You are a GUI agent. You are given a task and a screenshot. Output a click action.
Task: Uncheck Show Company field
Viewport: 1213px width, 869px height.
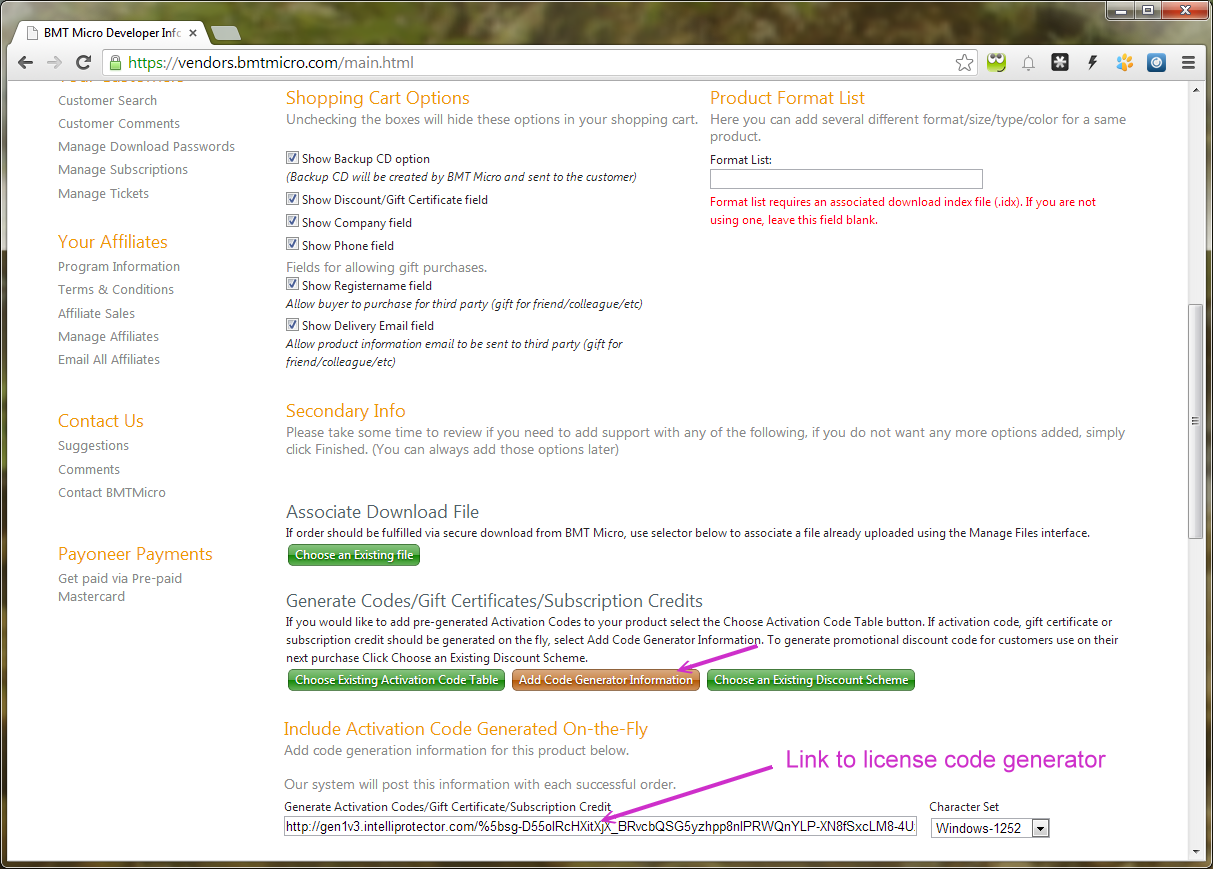point(293,222)
